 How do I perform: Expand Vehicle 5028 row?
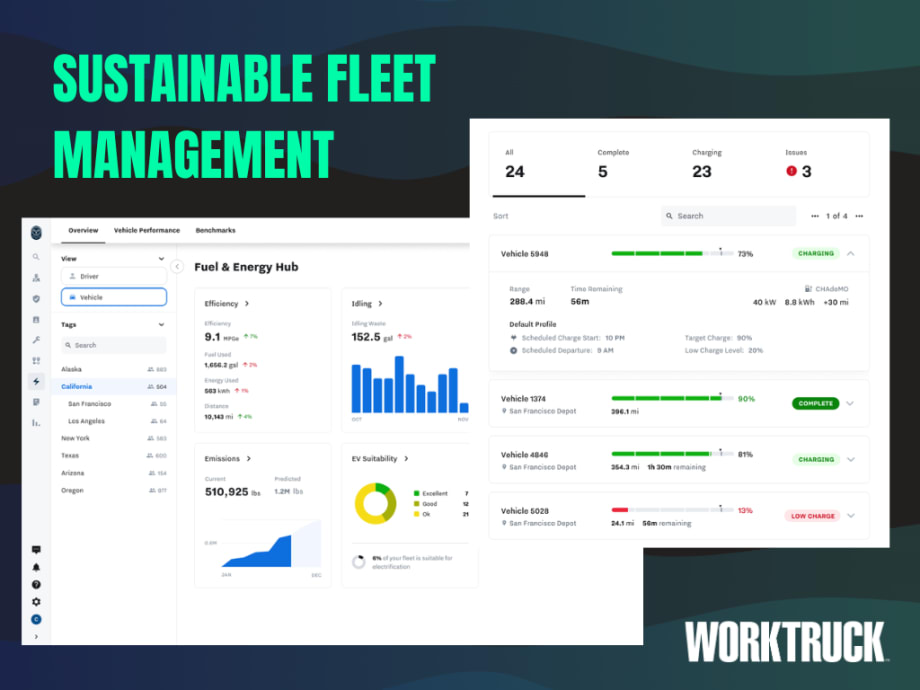pyautogui.click(x=851, y=516)
